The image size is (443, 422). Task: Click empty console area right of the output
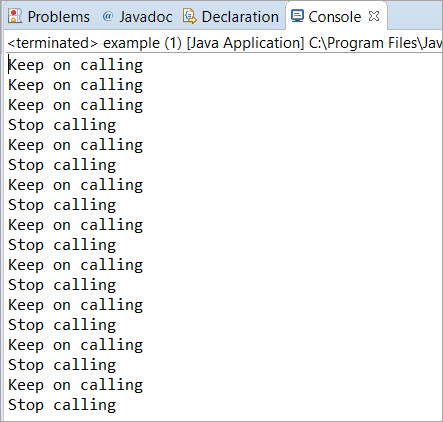point(293,233)
